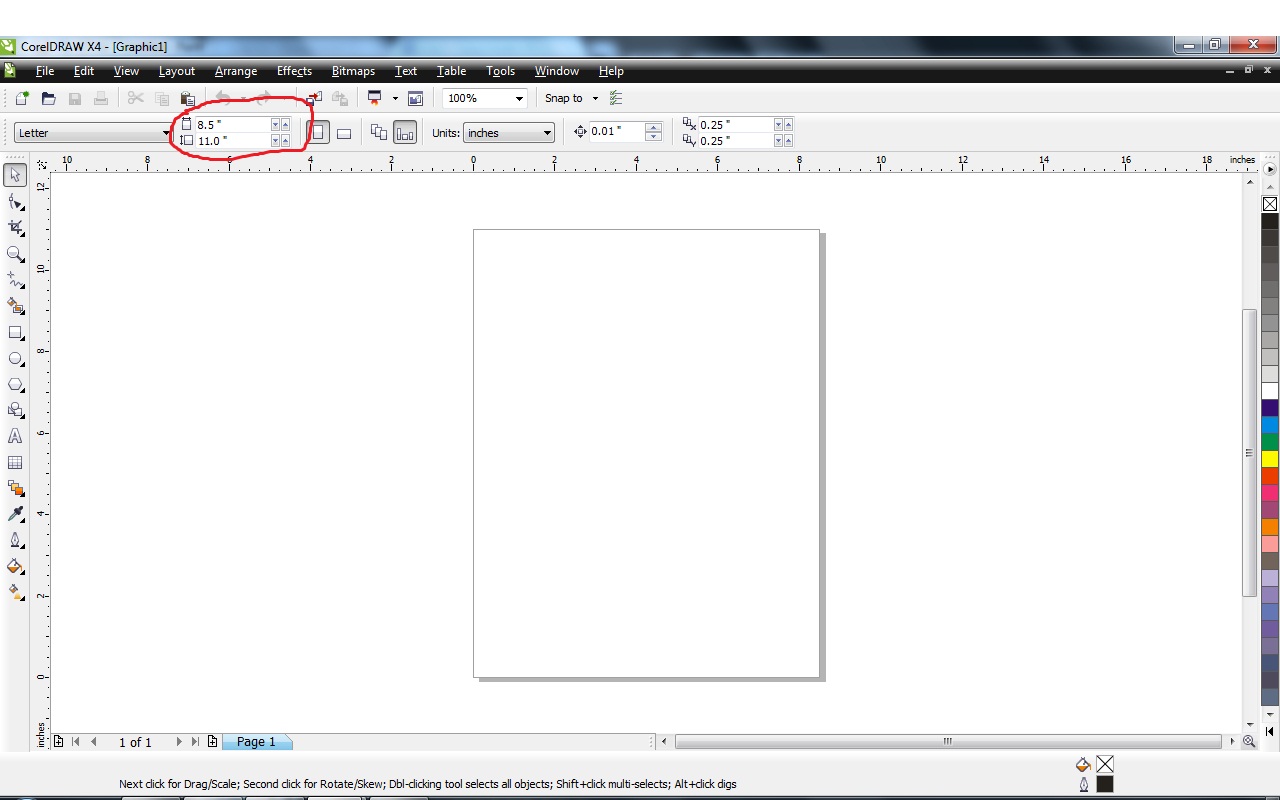Set page orientation to Portrait

(318, 132)
